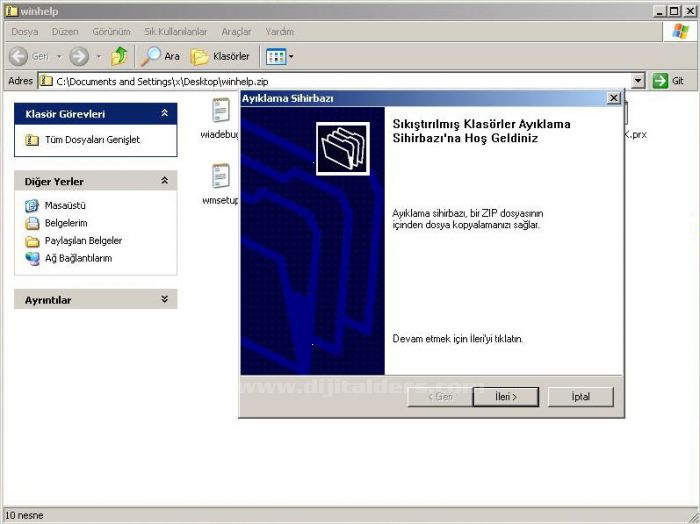
Task: Open Paylaşılan Belgeler shared folder link
Action: (x=83, y=241)
